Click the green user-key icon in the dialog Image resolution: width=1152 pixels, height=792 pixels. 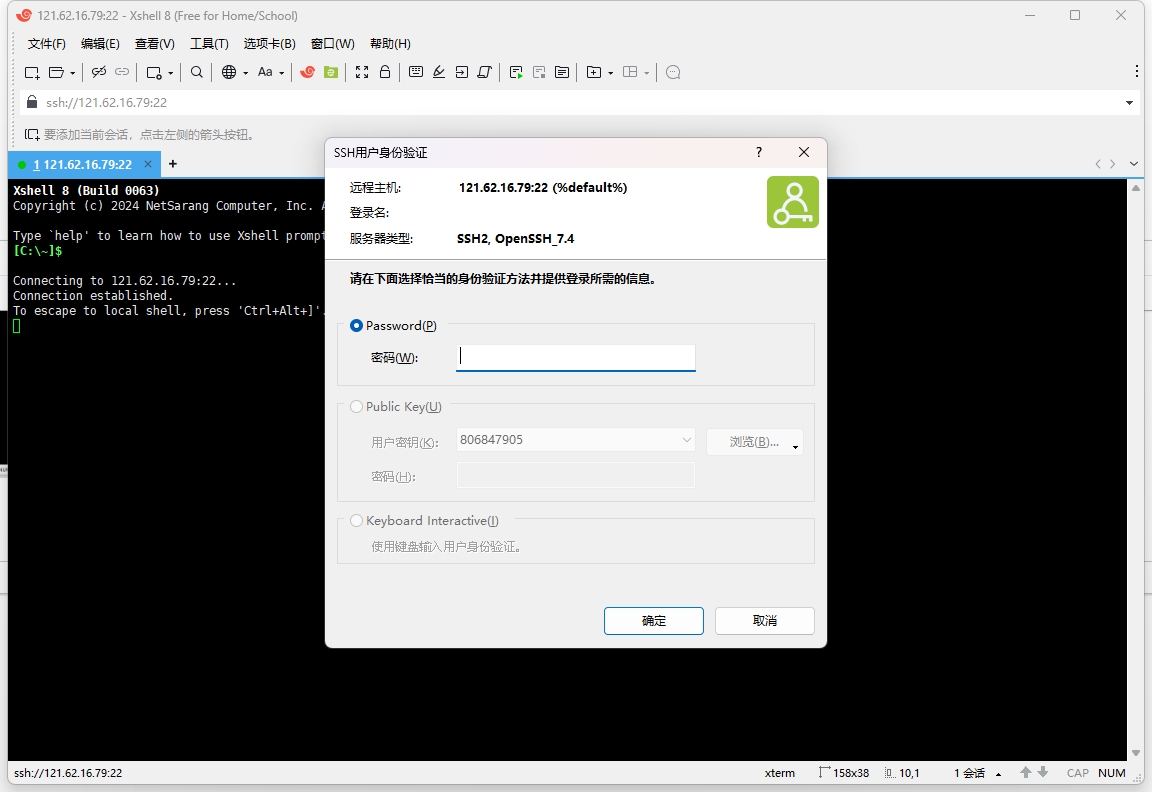793,202
